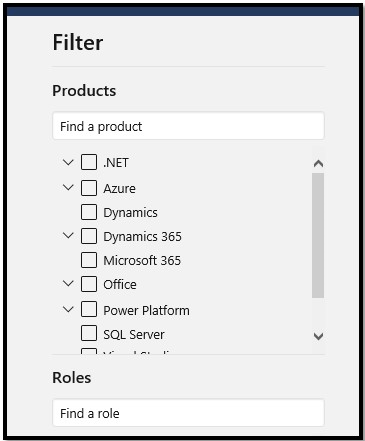The width and height of the screenshot is (365, 441).
Task: Enable the Power Platform checkbox
Action: [89, 310]
